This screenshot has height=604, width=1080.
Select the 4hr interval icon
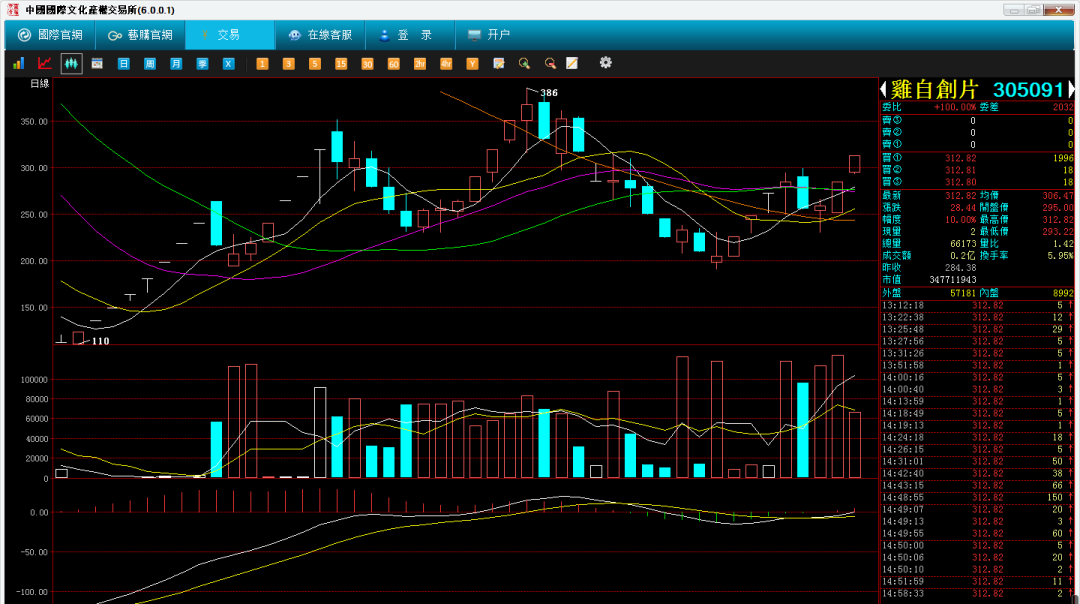pyautogui.click(x=446, y=63)
